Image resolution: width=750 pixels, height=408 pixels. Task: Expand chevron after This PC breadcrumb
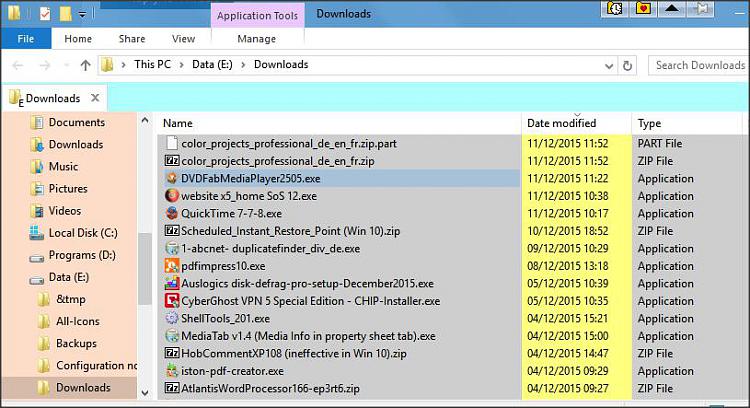[182, 65]
